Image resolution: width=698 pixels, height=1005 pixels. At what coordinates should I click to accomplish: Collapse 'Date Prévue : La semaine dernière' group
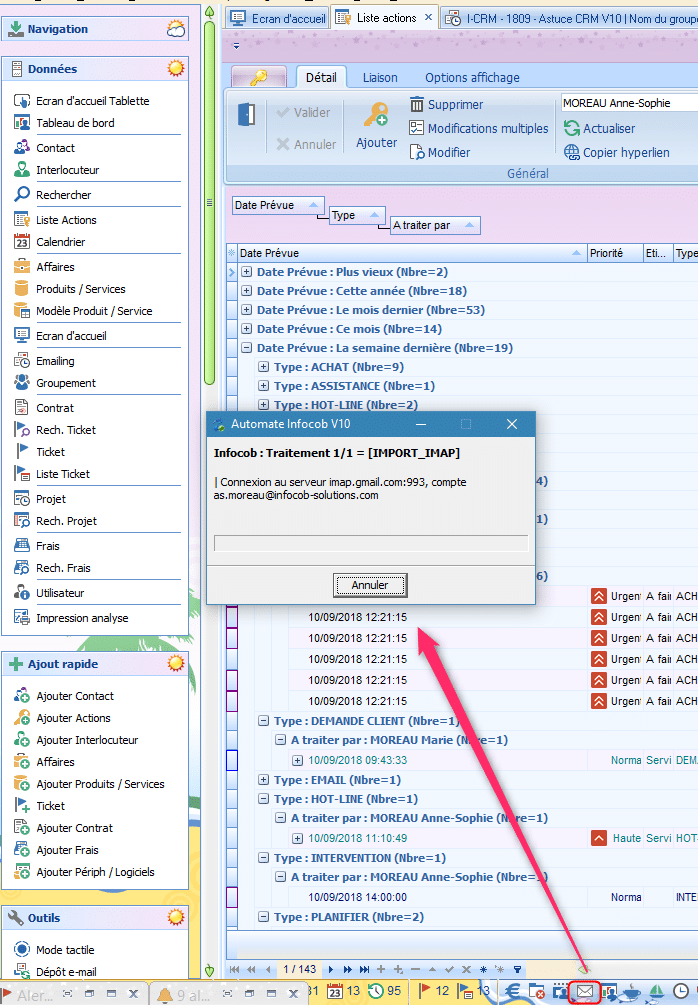(x=247, y=348)
